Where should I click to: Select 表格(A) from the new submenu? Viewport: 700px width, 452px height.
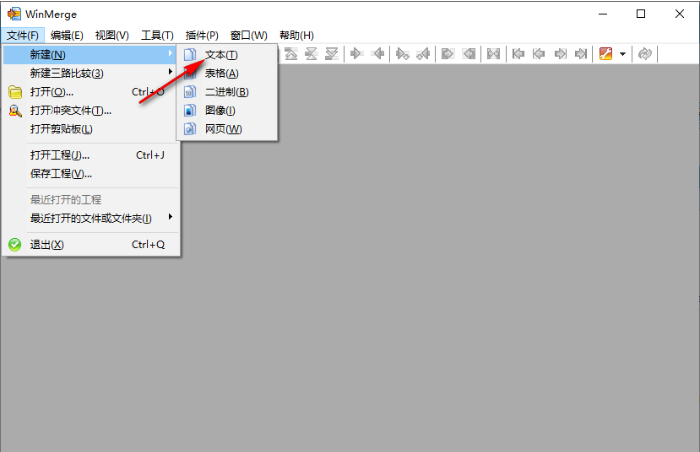tap(227, 73)
